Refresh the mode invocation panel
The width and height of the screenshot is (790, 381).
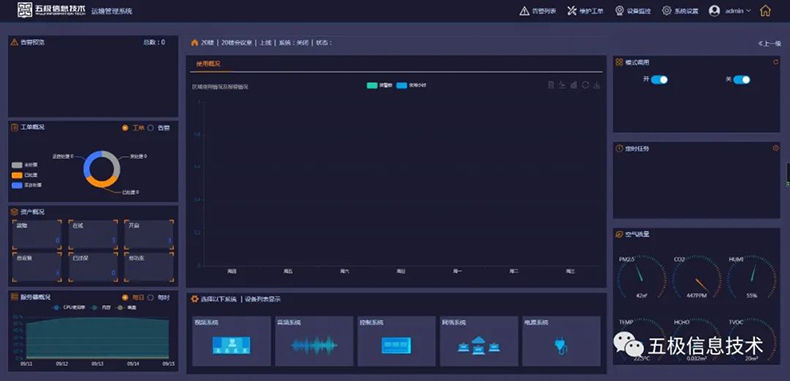(x=775, y=62)
